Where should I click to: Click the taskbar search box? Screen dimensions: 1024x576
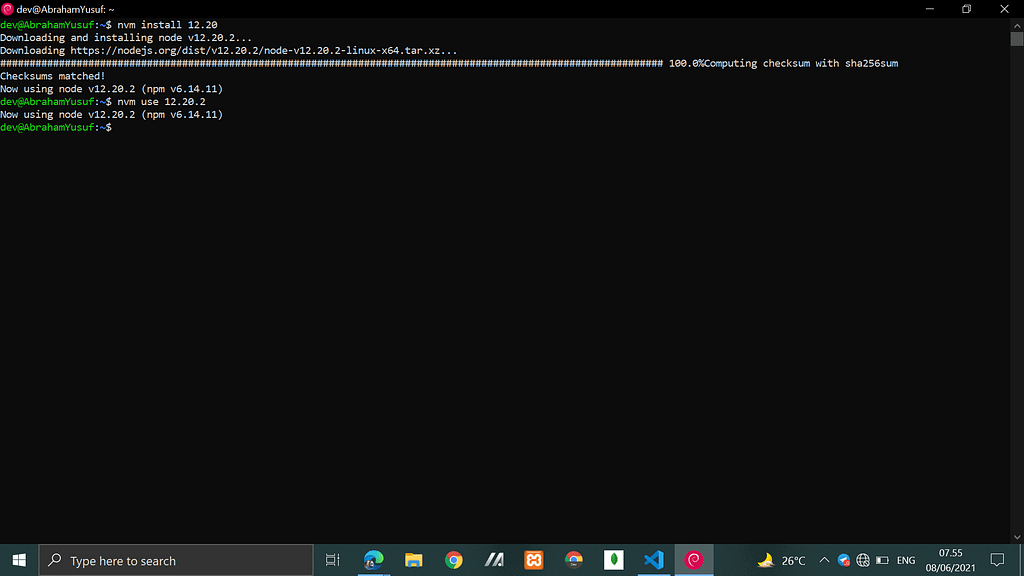coord(176,560)
